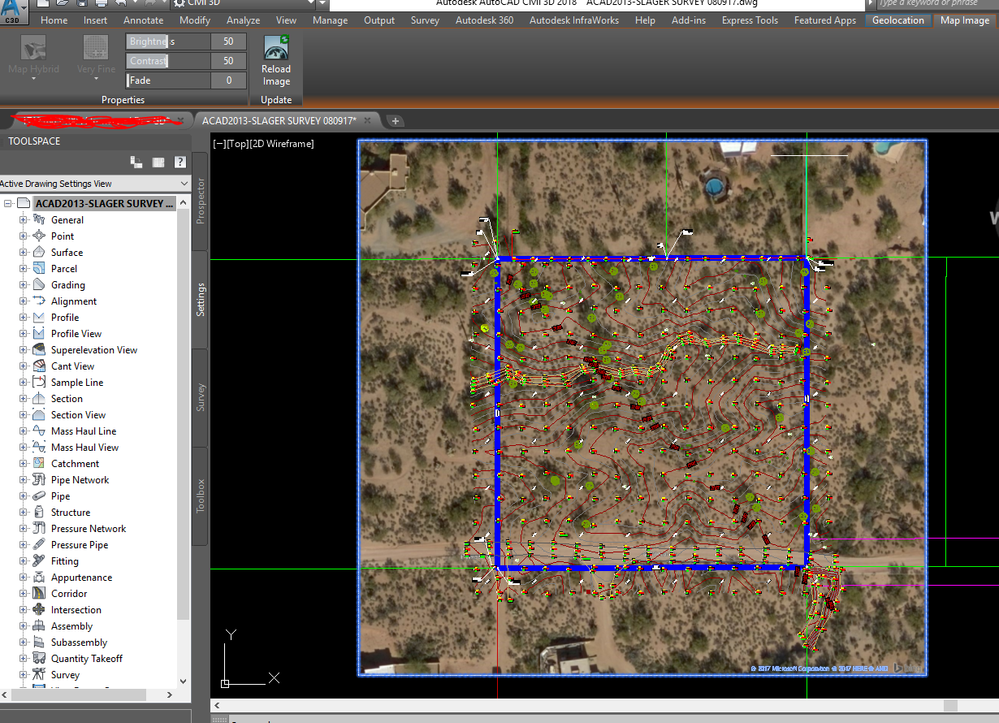Click the Toolspace panel toggle icon beside help
Screen dimensions: 999x723
pos(159,162)
